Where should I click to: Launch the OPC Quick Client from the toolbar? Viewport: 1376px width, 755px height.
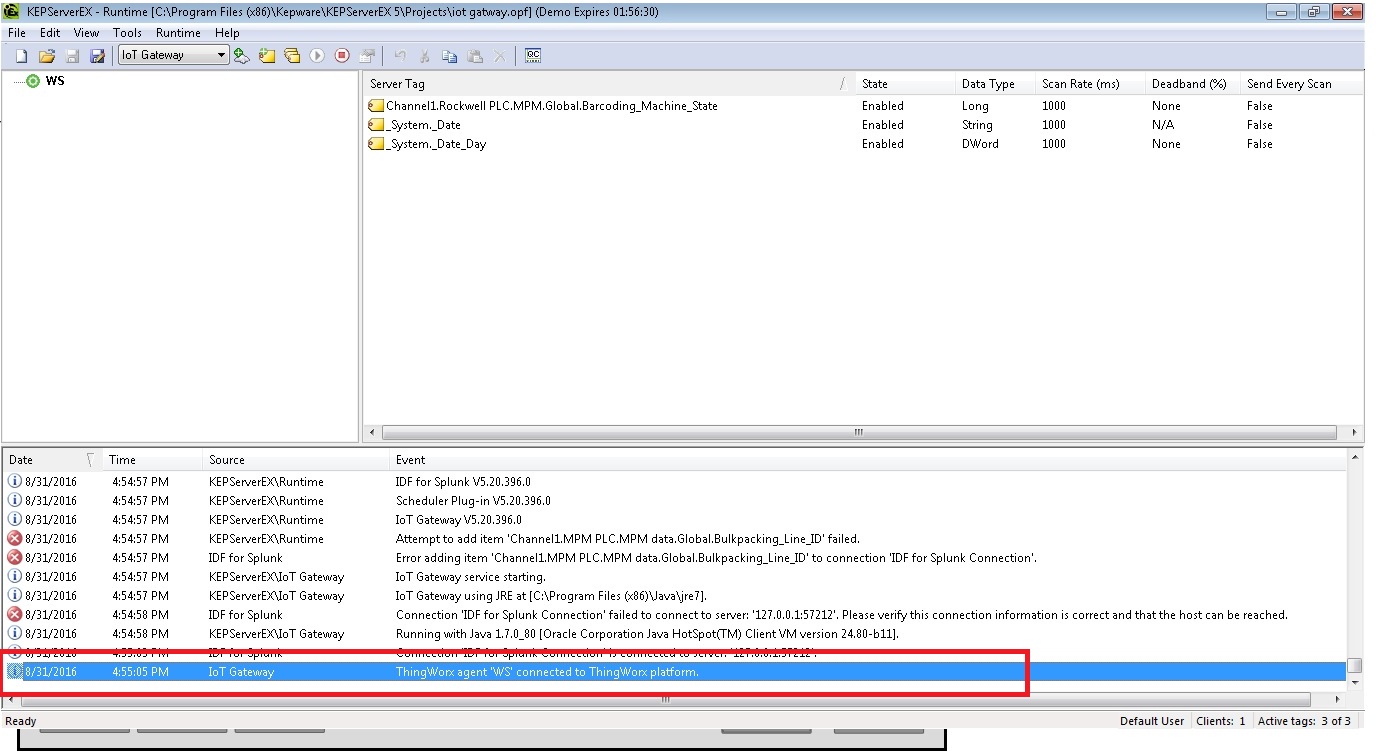532,55
